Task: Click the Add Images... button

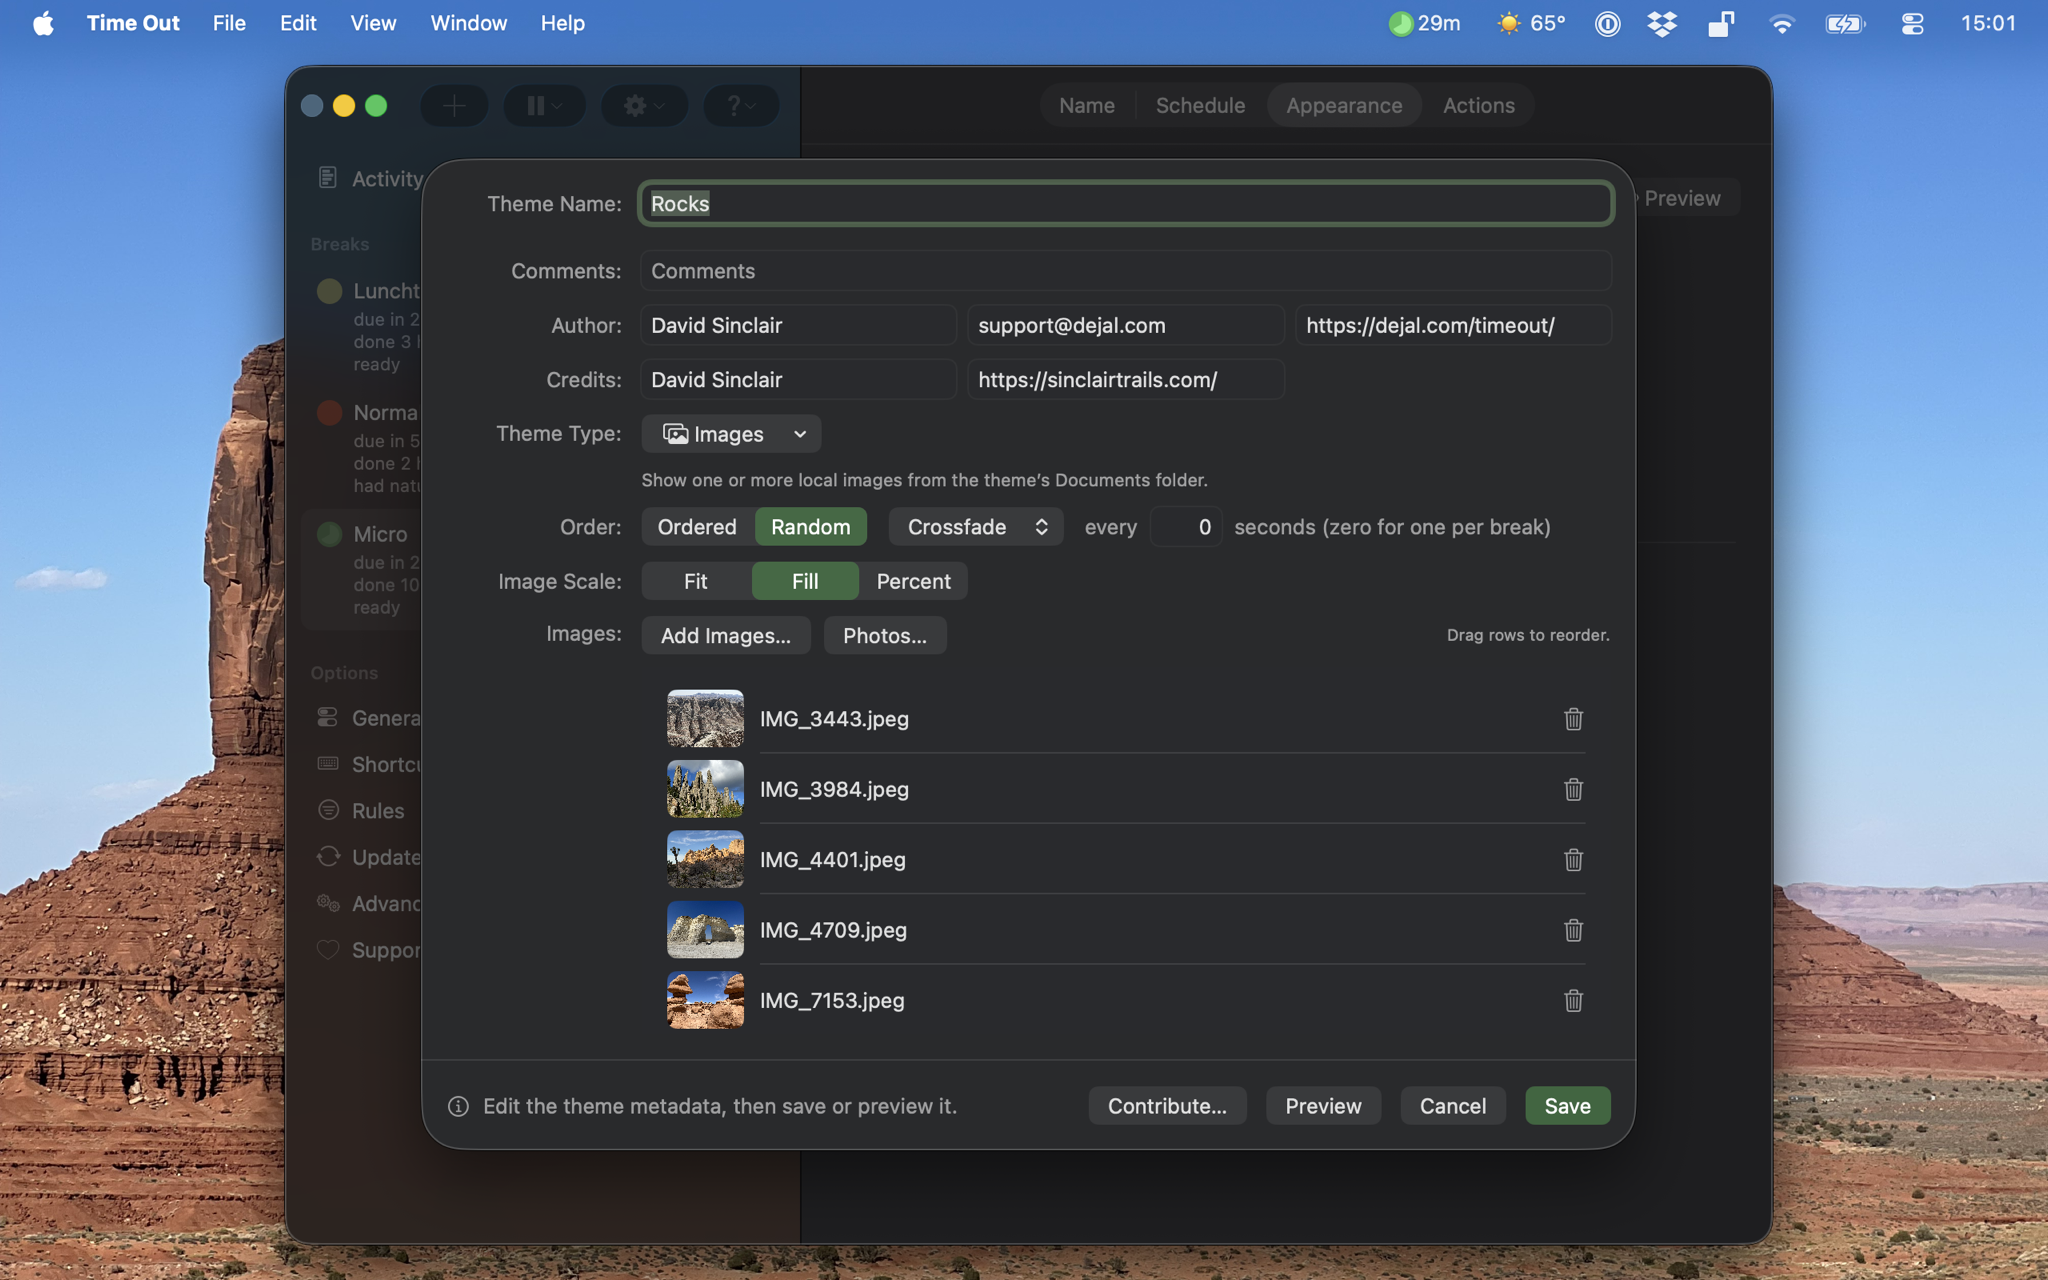Action: [x=725, y=636]
